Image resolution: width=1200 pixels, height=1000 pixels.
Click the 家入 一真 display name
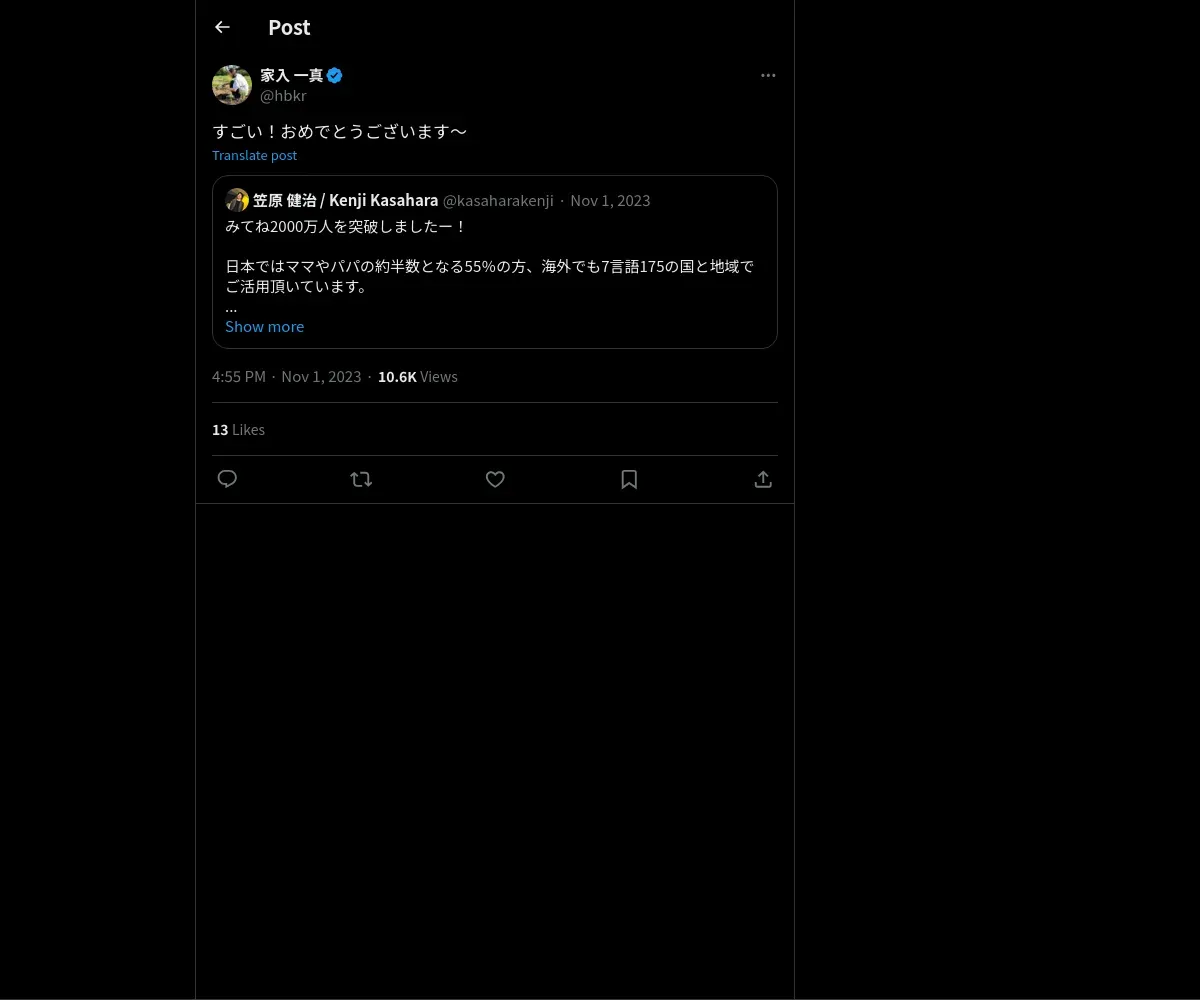point(292,75)
